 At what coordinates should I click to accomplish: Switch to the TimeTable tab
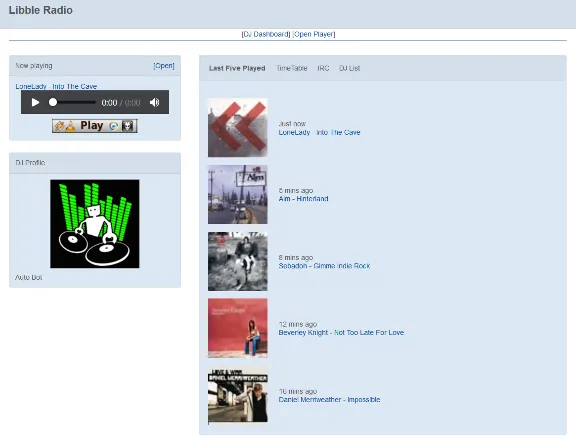coord(292,68)
